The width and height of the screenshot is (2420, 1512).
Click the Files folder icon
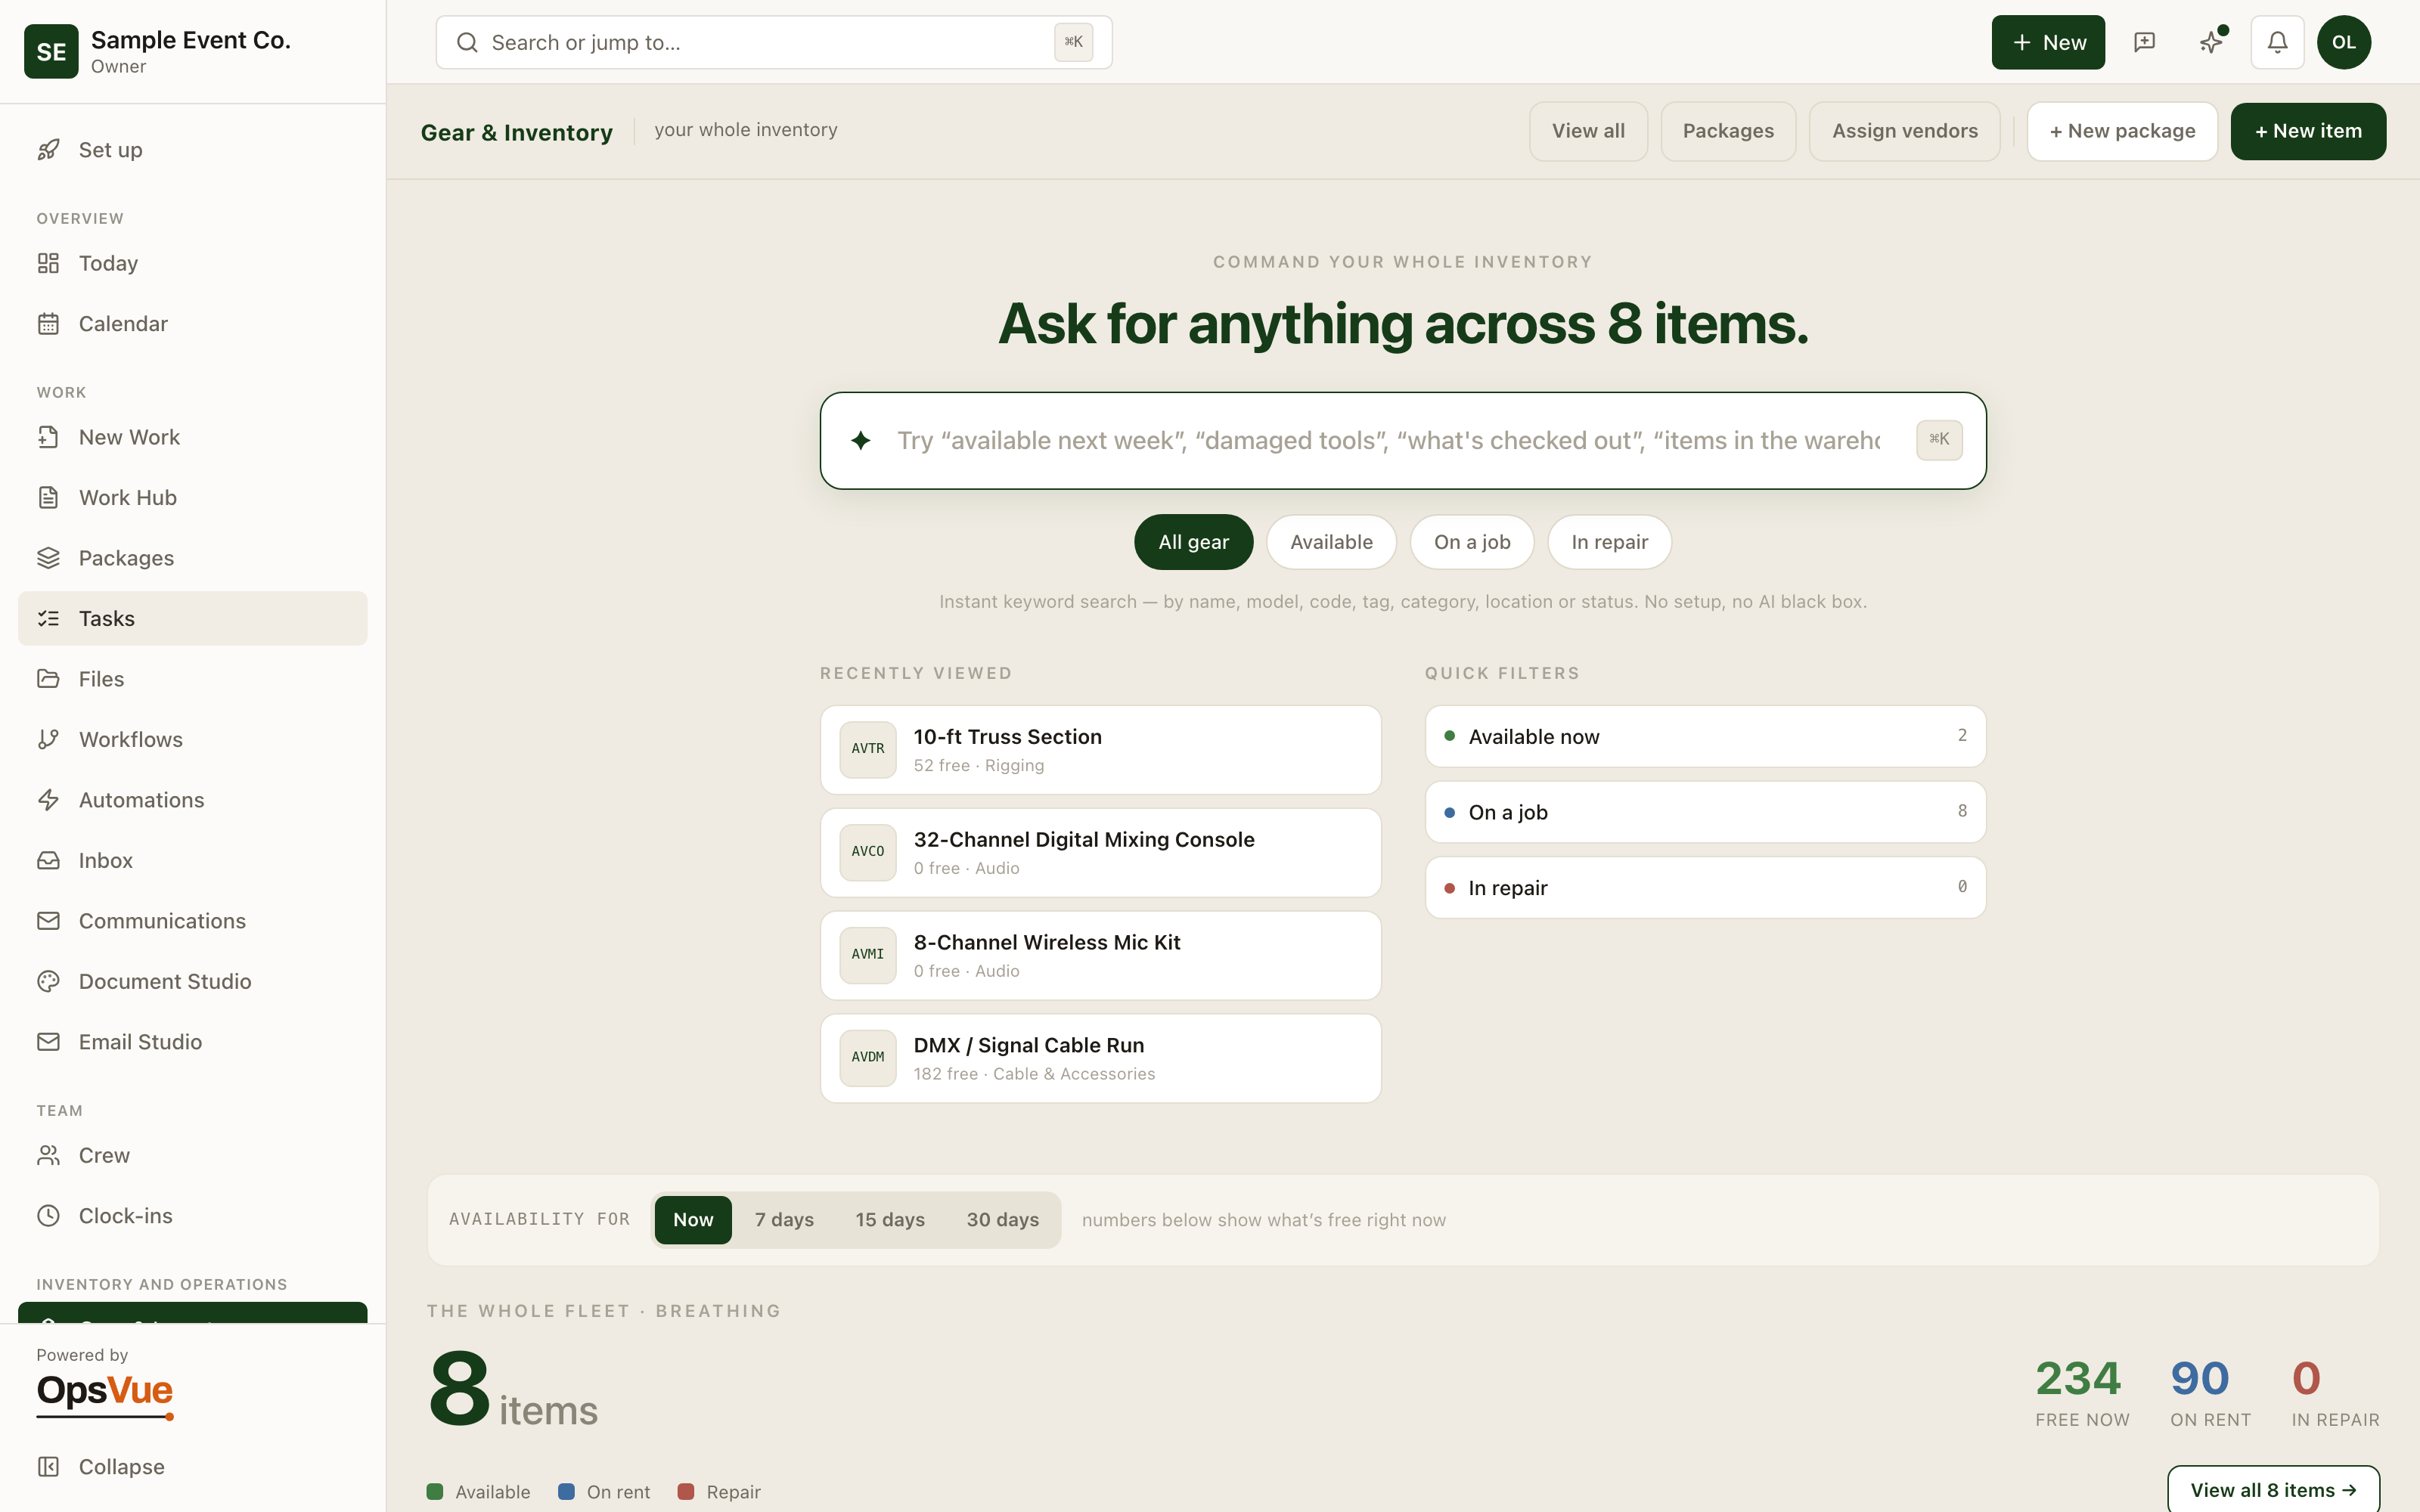[x=48, y=679]
